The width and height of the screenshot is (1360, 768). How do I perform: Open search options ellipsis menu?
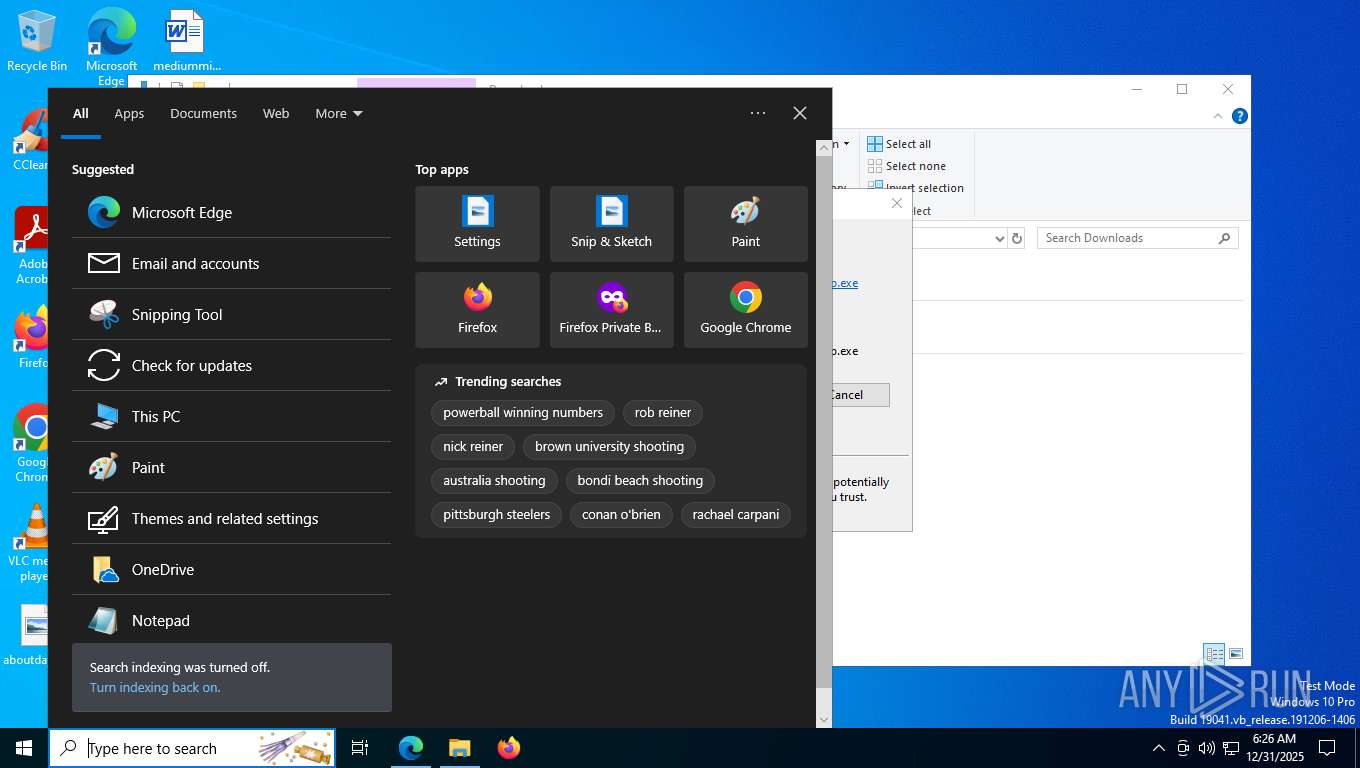(x=758, y=113)
